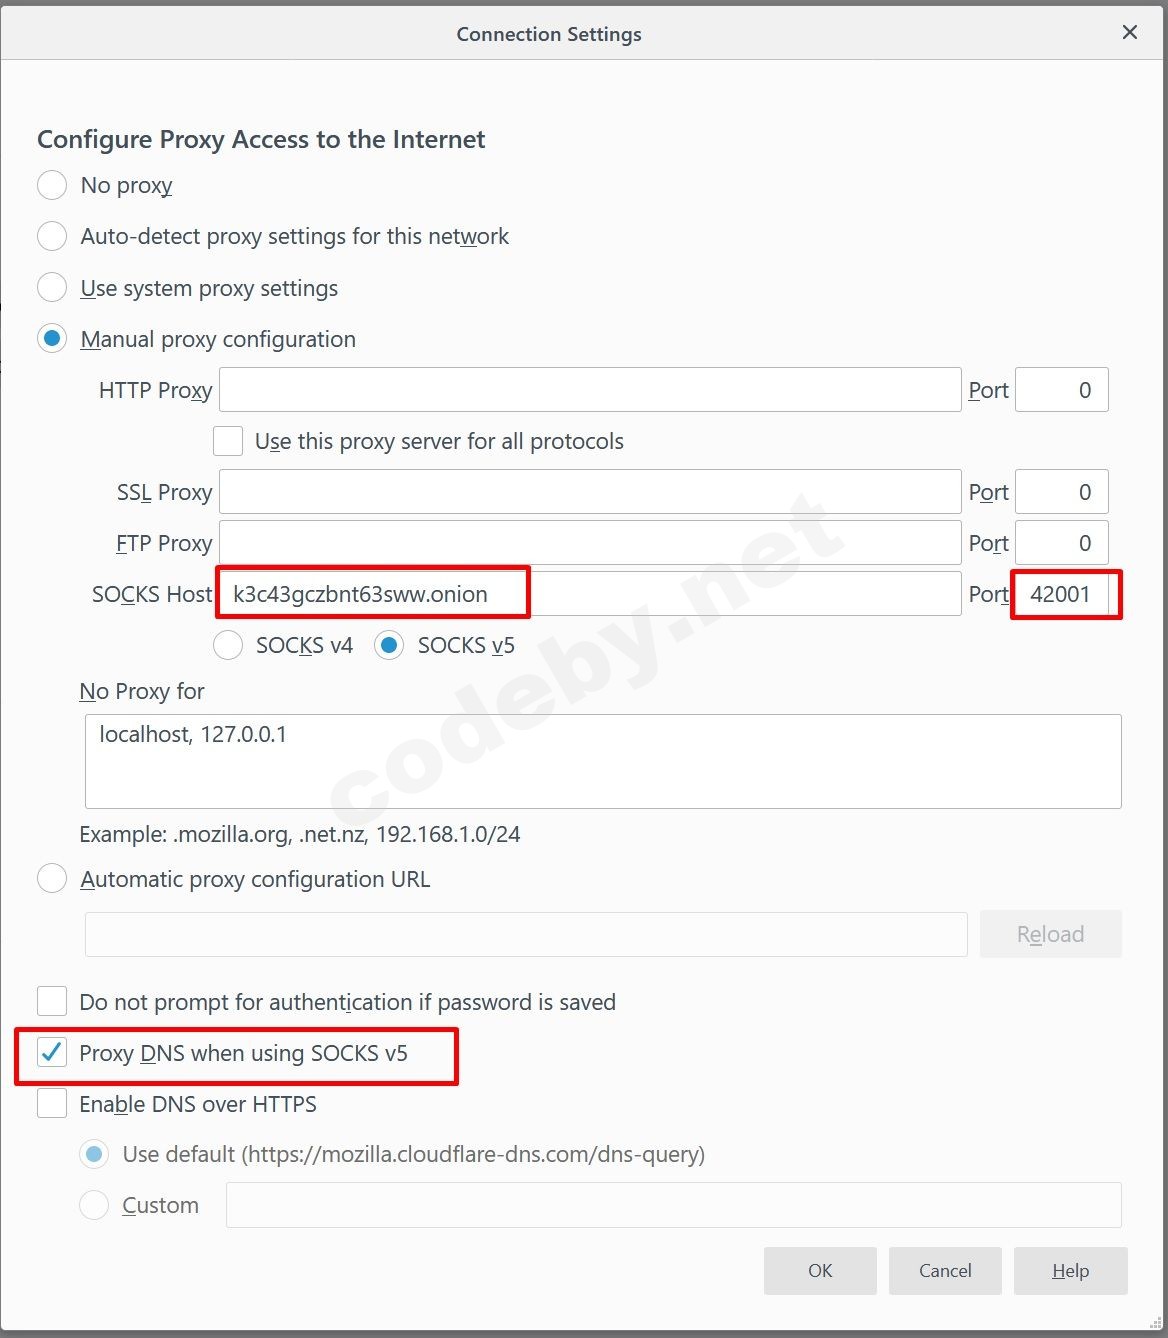Close the Connection Settings dialog

(1130, 33)
